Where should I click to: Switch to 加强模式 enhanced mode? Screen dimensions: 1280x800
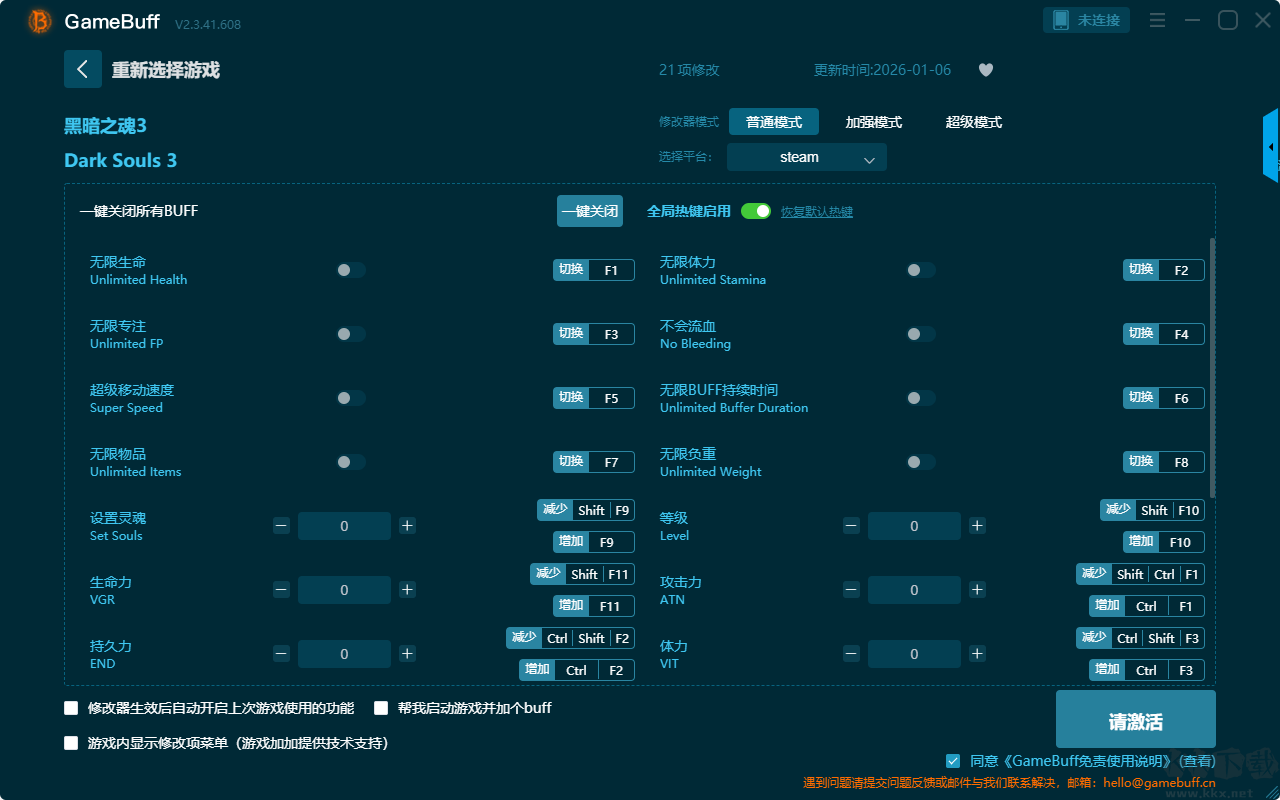point(874,122)
